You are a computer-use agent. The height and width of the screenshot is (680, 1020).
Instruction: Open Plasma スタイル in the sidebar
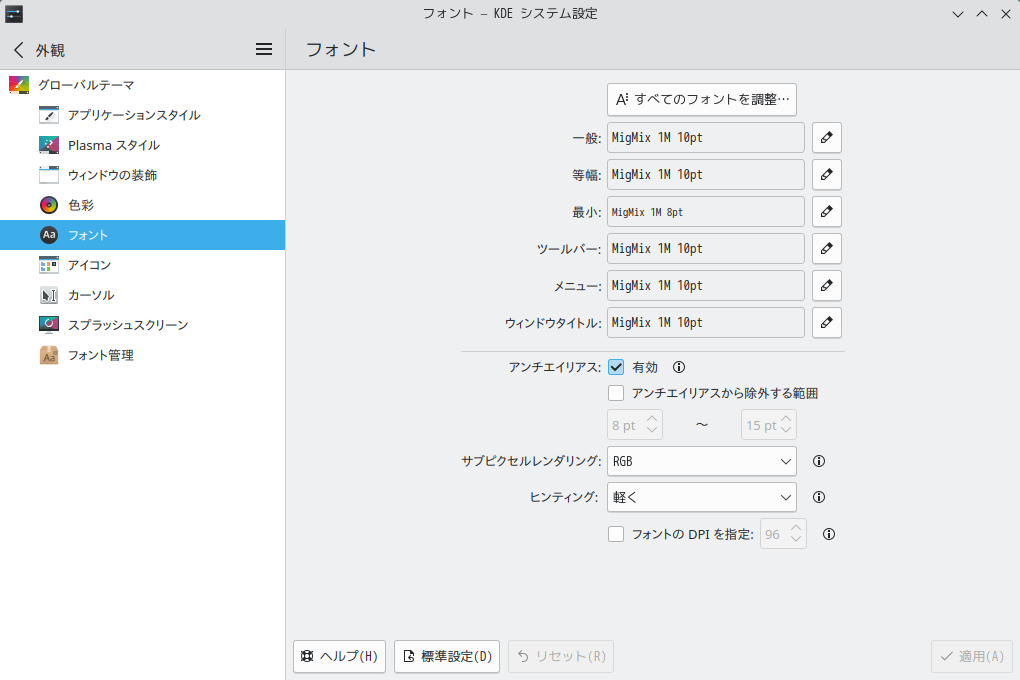pyautogui.click(x=113, y=145)
